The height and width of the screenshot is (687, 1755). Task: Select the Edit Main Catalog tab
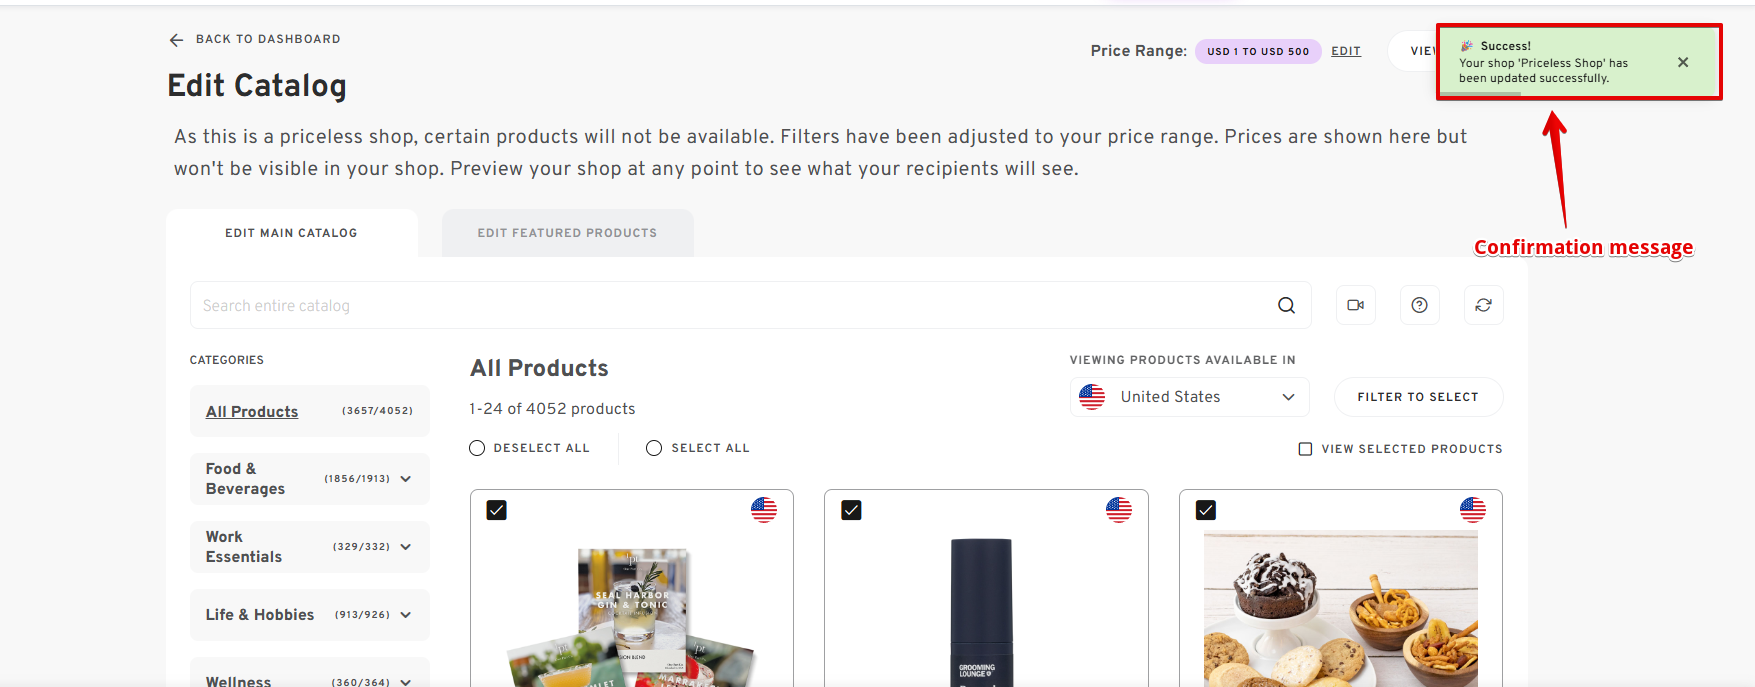click(x=291, y=233)
